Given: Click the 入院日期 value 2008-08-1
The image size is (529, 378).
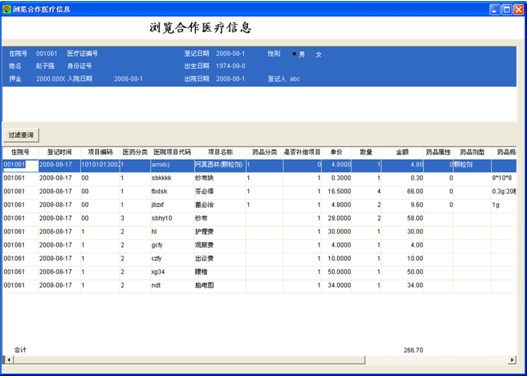Looking at the screenshot, I should pyautogui.click(x=128, y=79).
